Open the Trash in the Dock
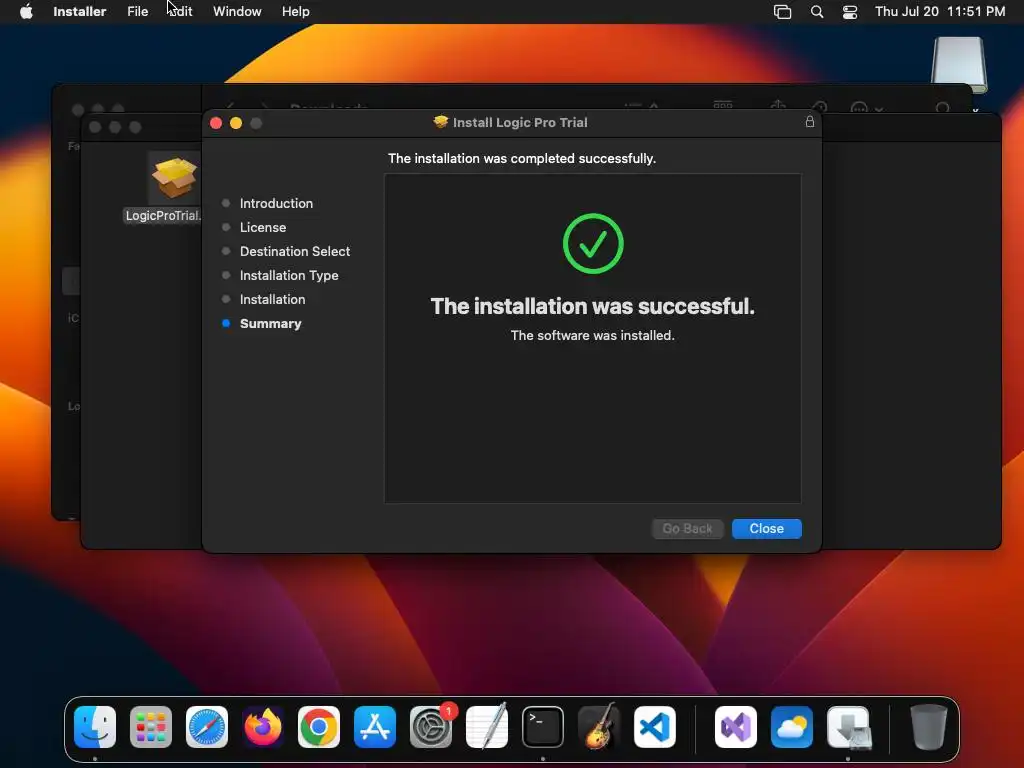This screenshot has height=768, width=1024. pos(929,727)
